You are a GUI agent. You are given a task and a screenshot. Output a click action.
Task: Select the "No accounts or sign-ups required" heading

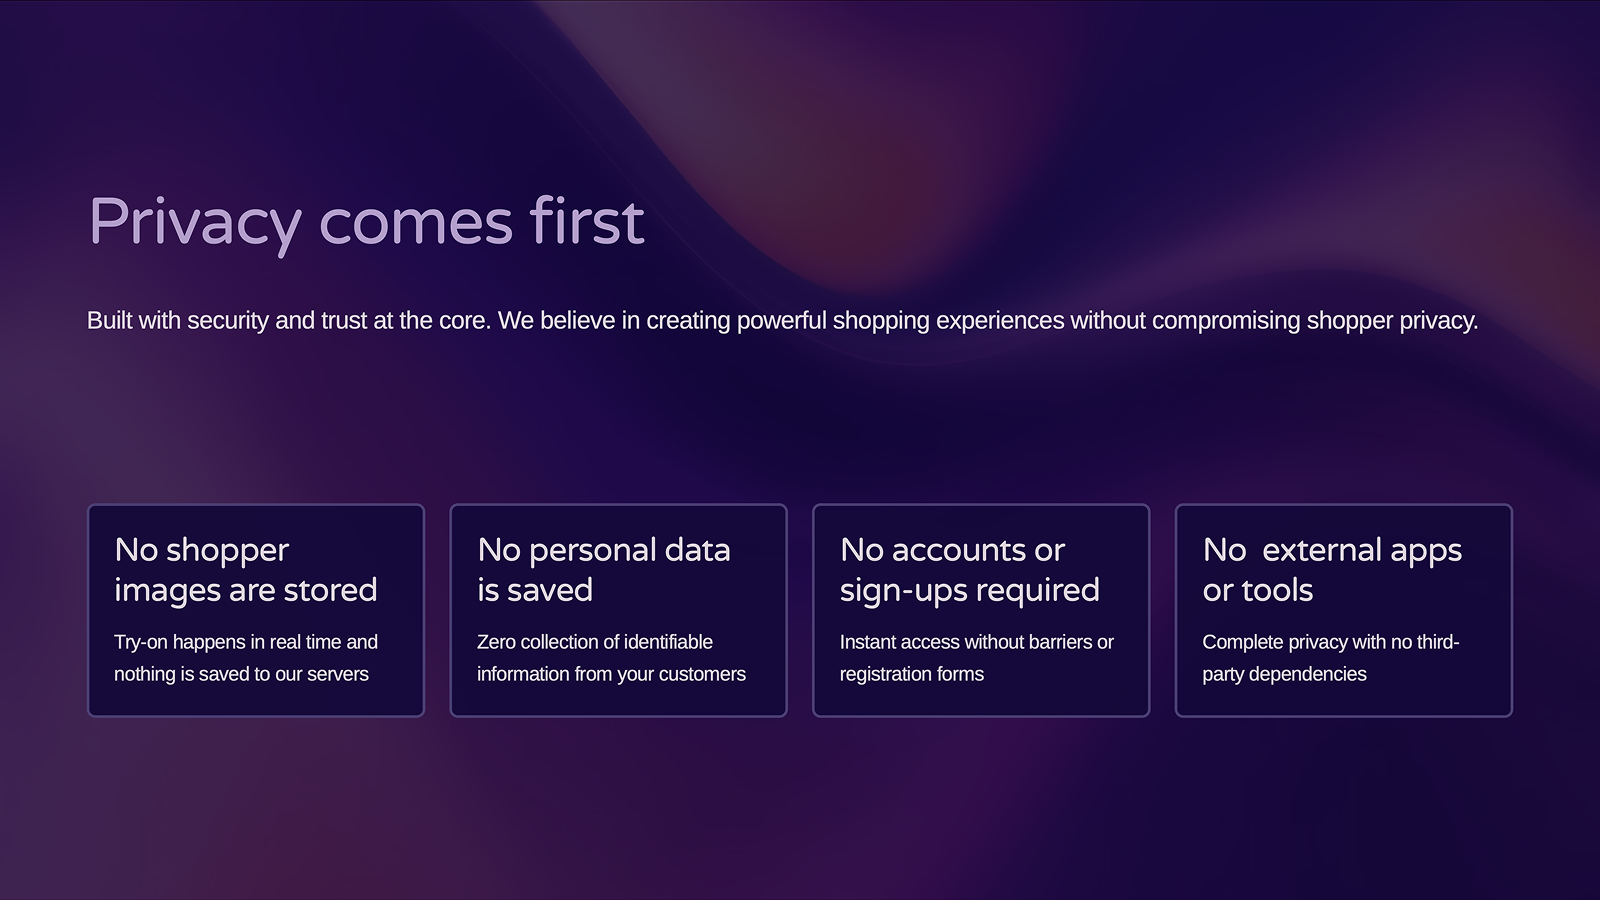tap(969, 570)
